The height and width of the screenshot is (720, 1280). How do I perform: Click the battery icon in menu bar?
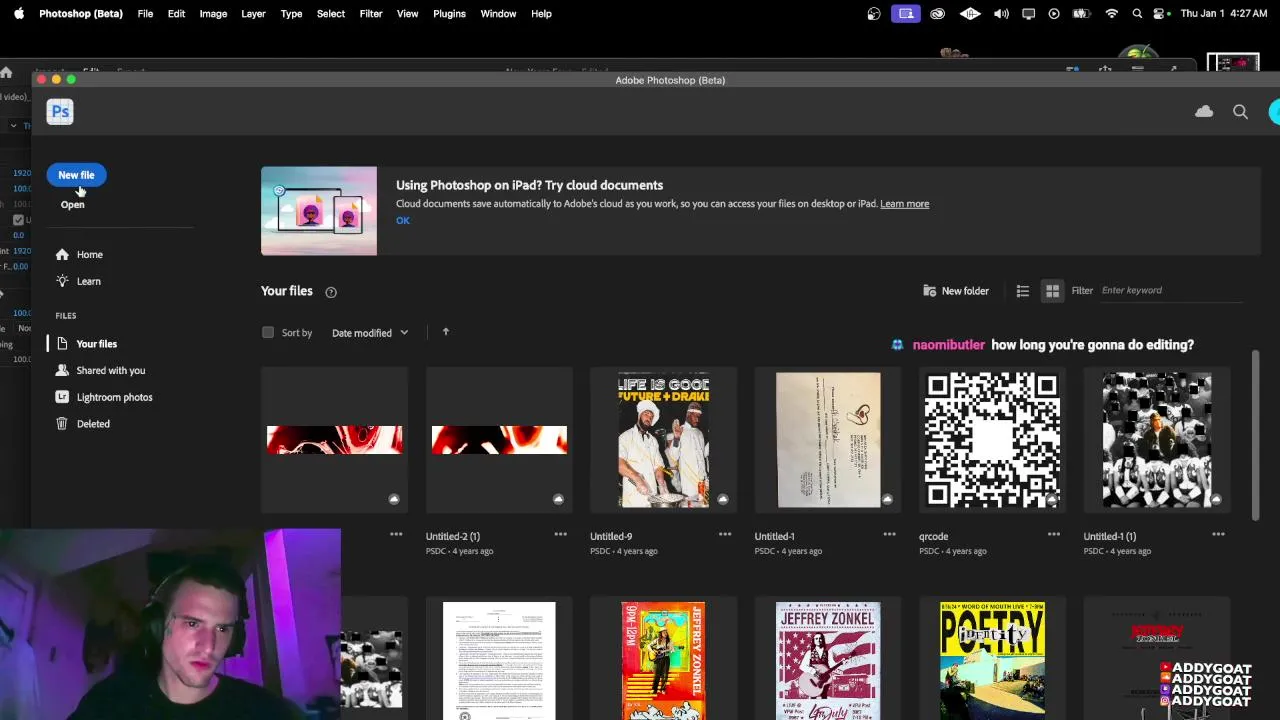pyautogui.click(x=1081, y=14)
